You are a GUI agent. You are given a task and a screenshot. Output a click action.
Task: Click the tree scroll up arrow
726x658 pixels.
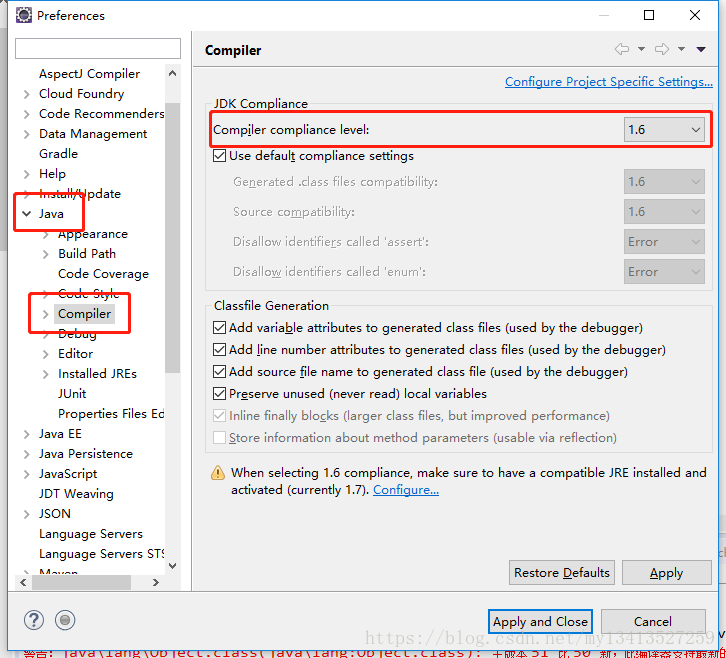coord(172,73)
